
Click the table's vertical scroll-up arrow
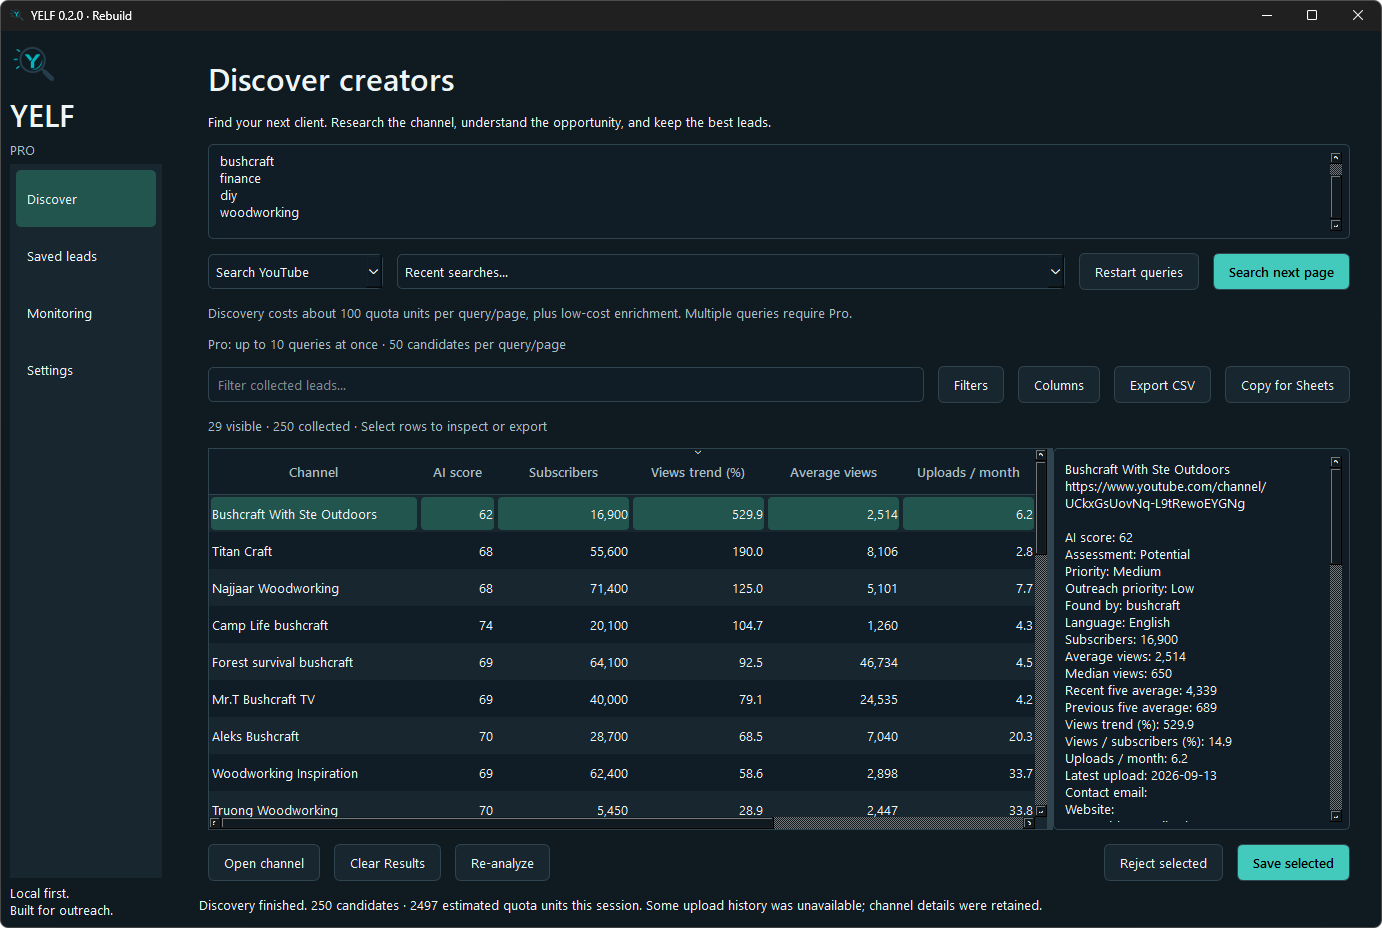pyautogui.click(x=1041, y=455)
